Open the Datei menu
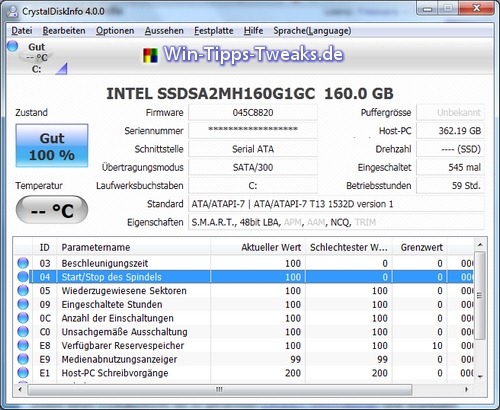Viewport: 500px width, 410px height. tap(22, 31)
